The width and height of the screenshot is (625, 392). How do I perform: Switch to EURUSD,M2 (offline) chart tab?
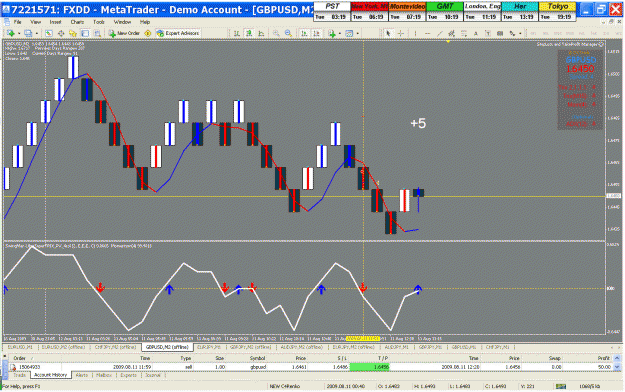pos(63,347)
